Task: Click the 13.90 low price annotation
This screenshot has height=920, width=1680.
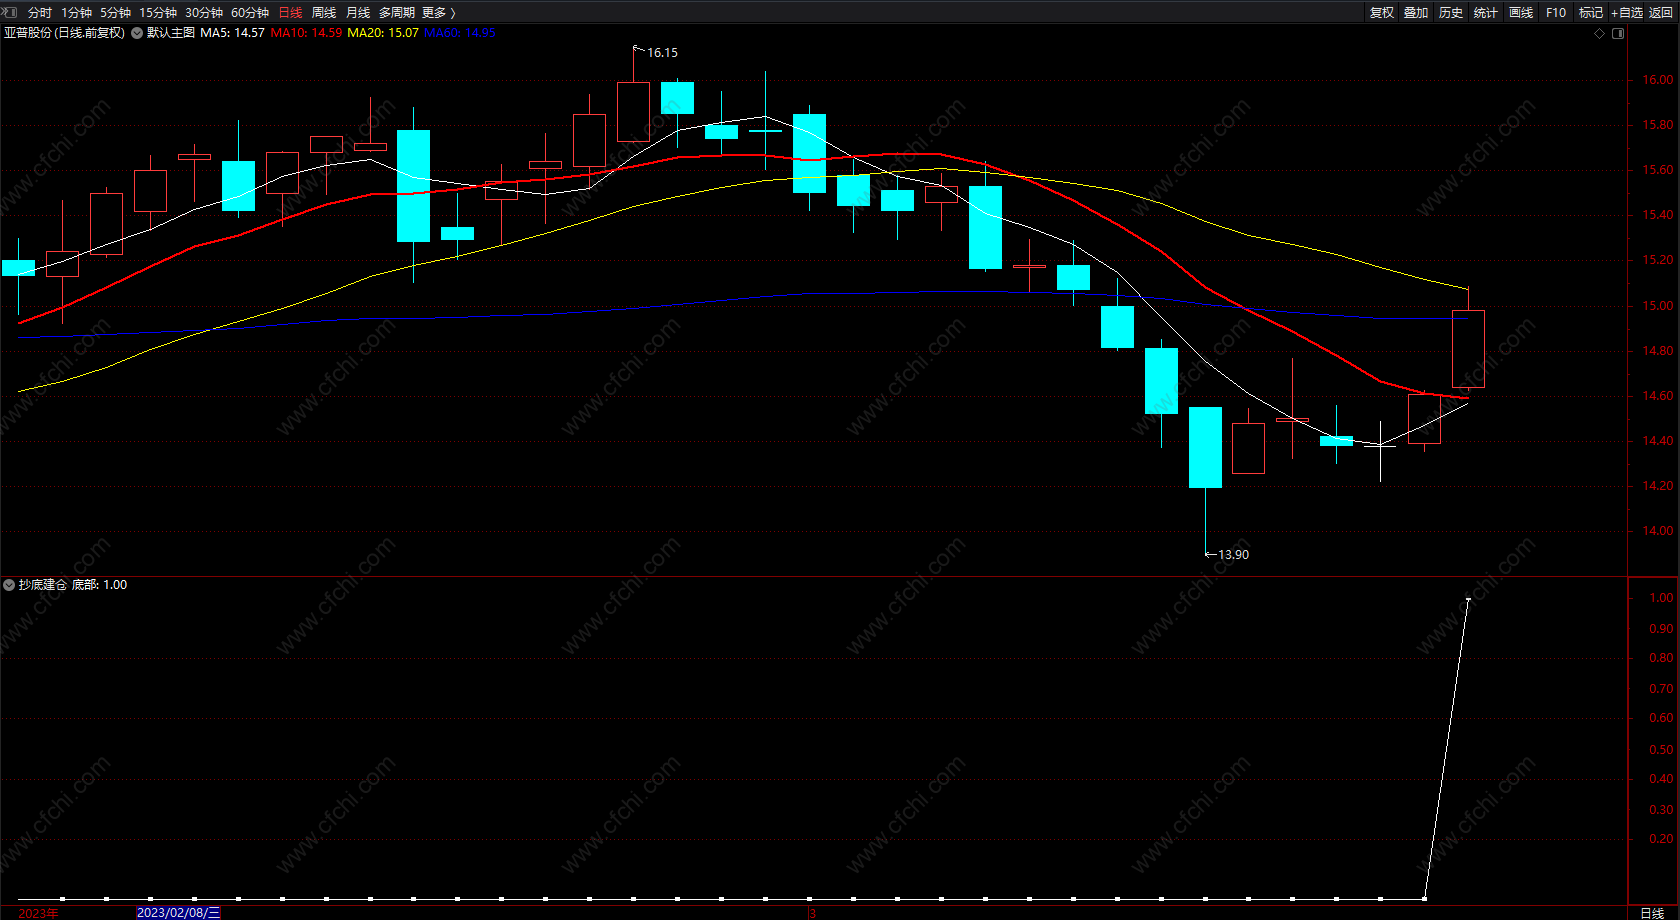Action: tap(1233, 555)
